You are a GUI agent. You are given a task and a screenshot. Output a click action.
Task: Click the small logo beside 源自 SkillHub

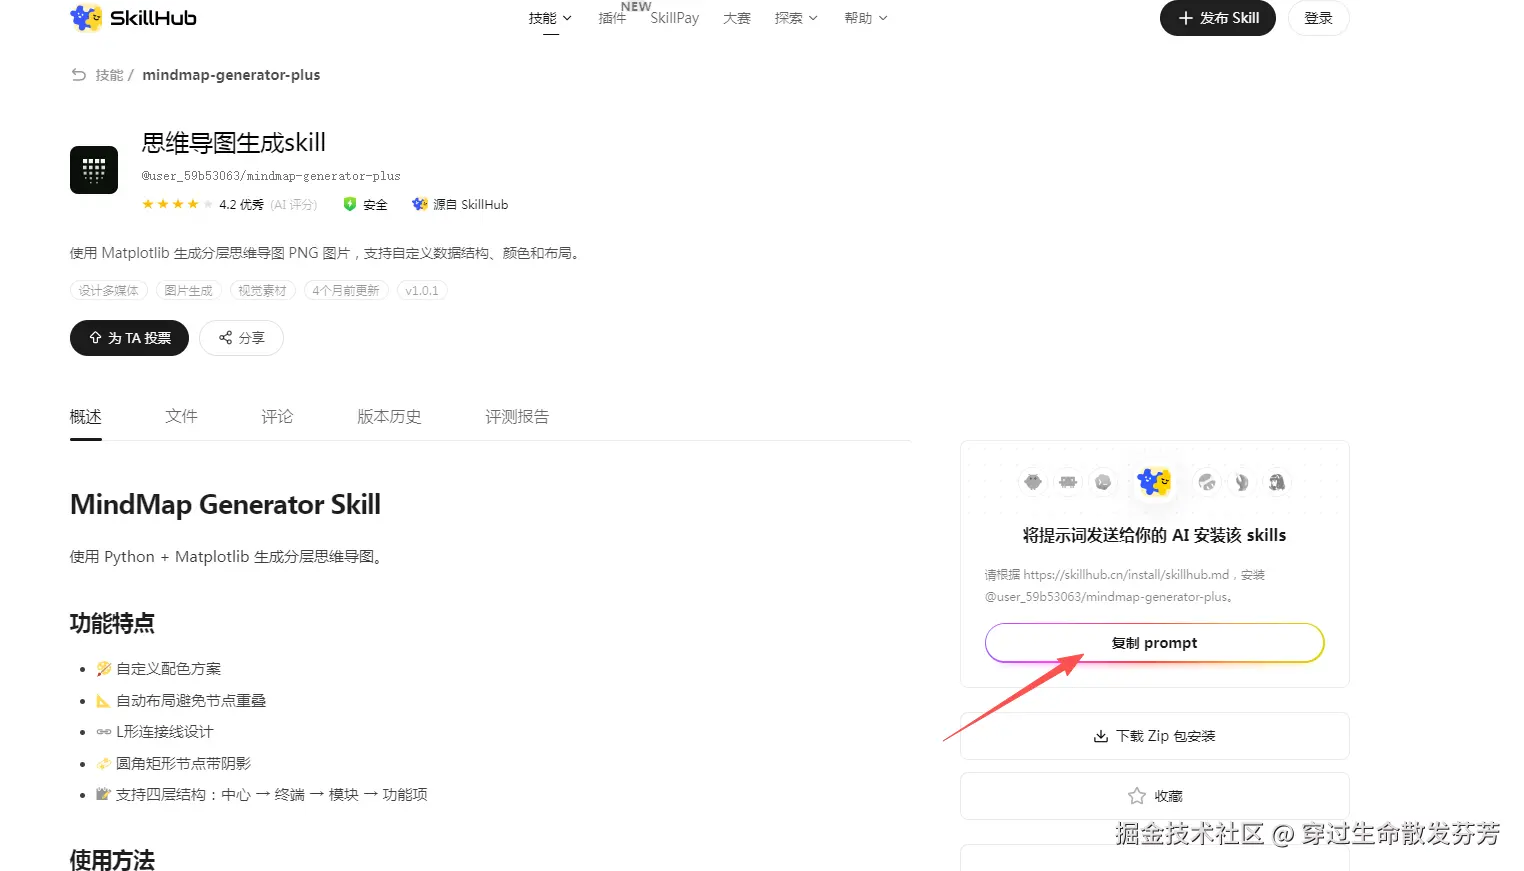(x=420, y=204)
